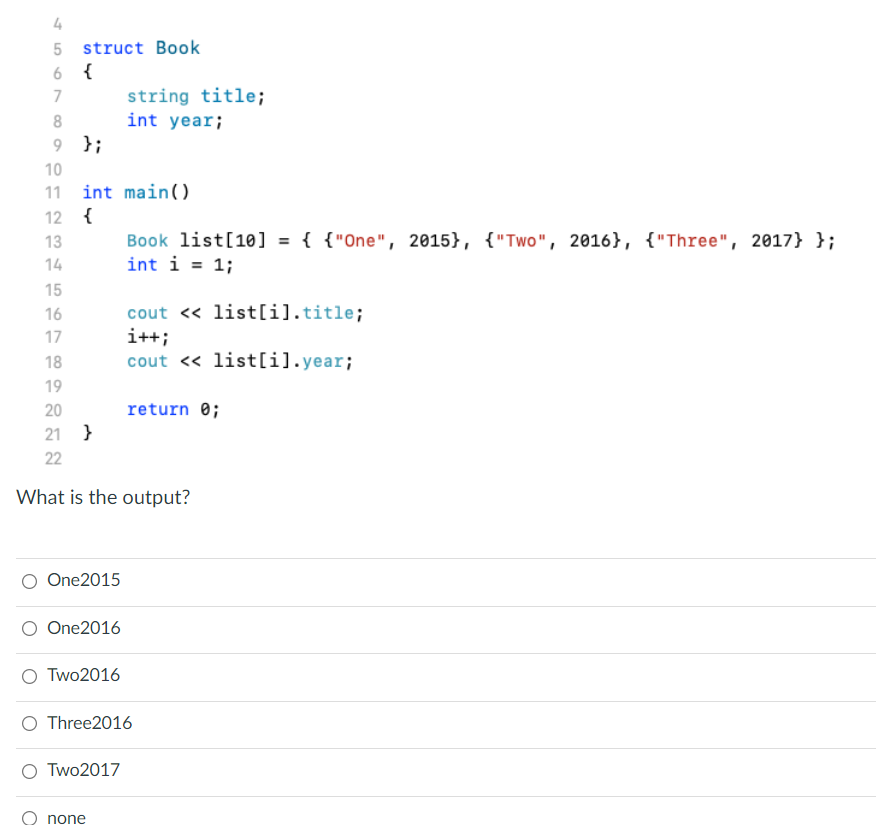Click the 'i++;' code line

(148, 336)
